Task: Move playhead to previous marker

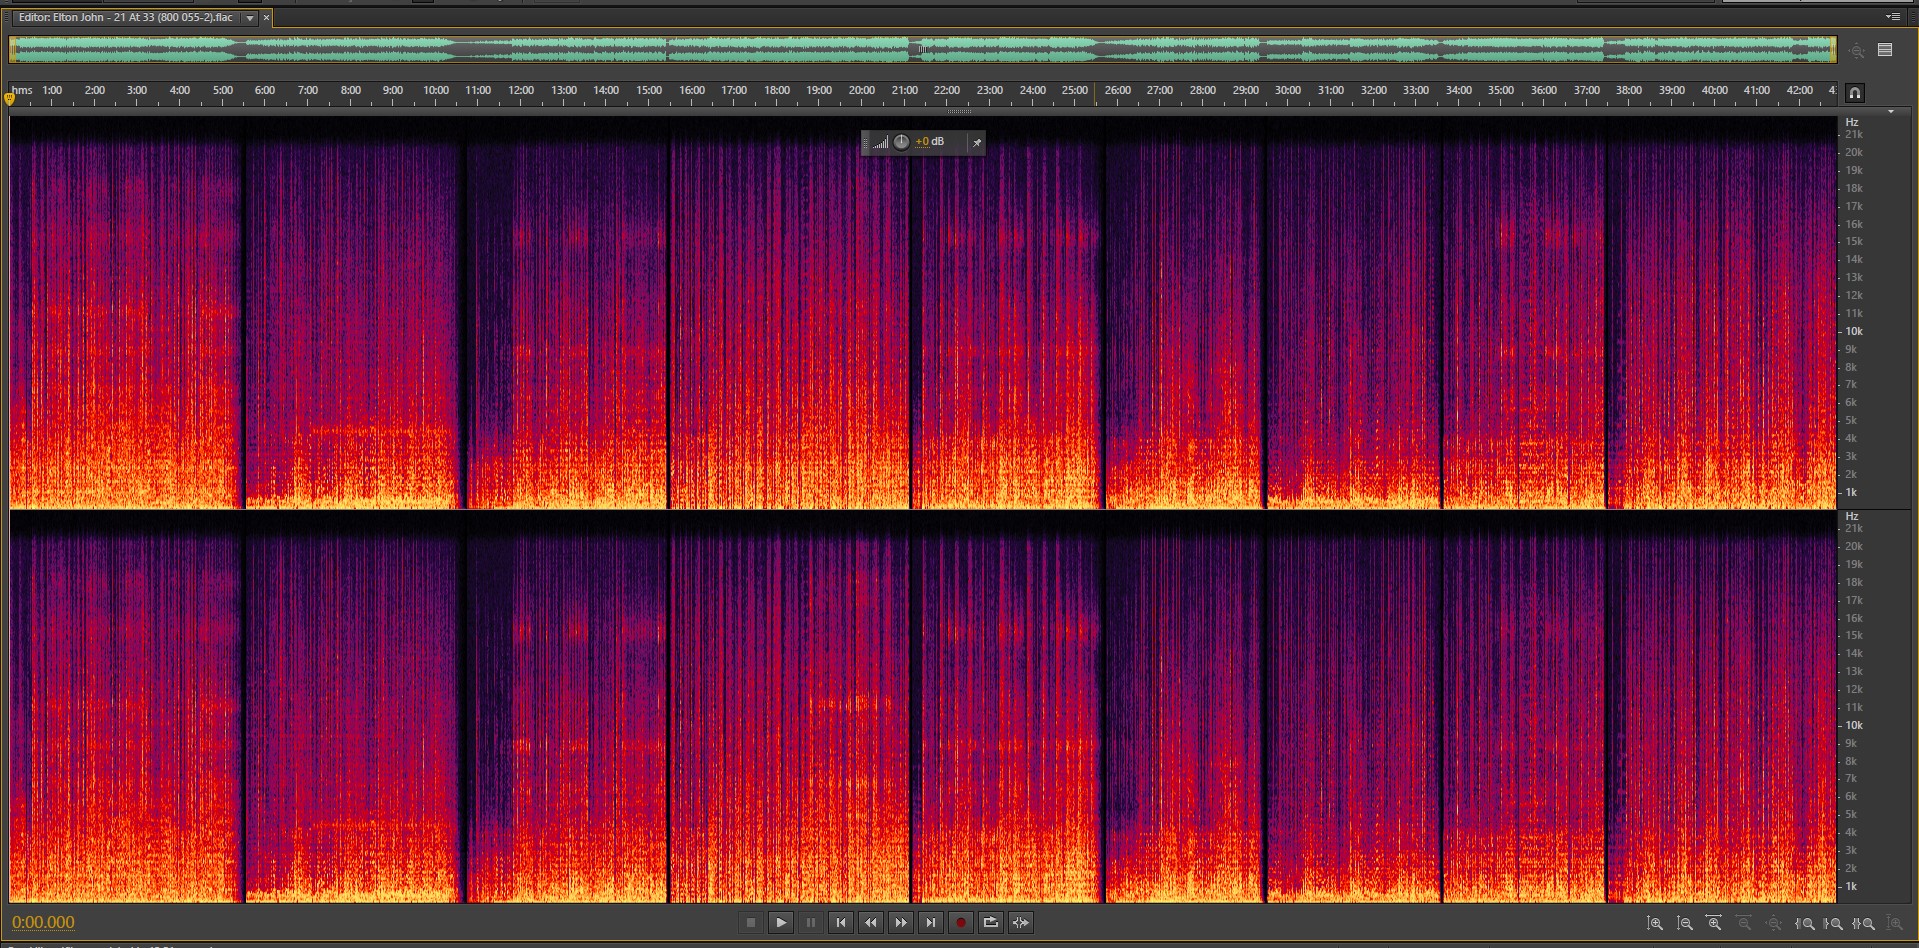Action: pos(841,923)
